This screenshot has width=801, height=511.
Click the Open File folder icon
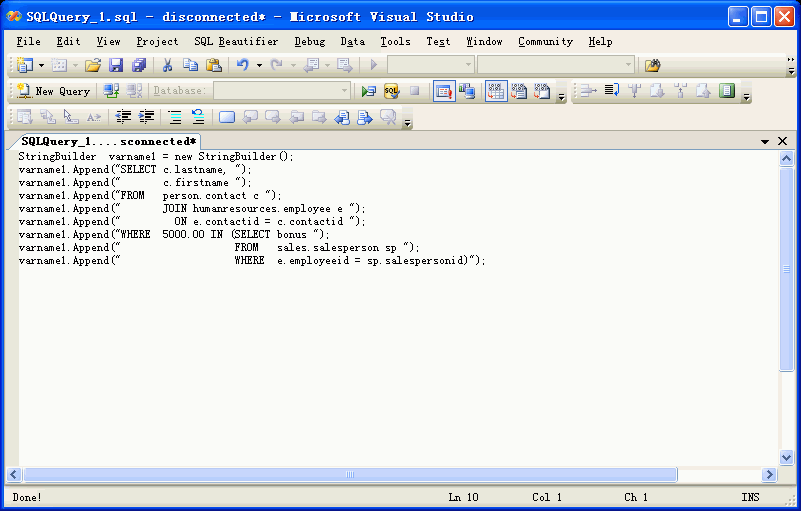[x=93, y=65]
